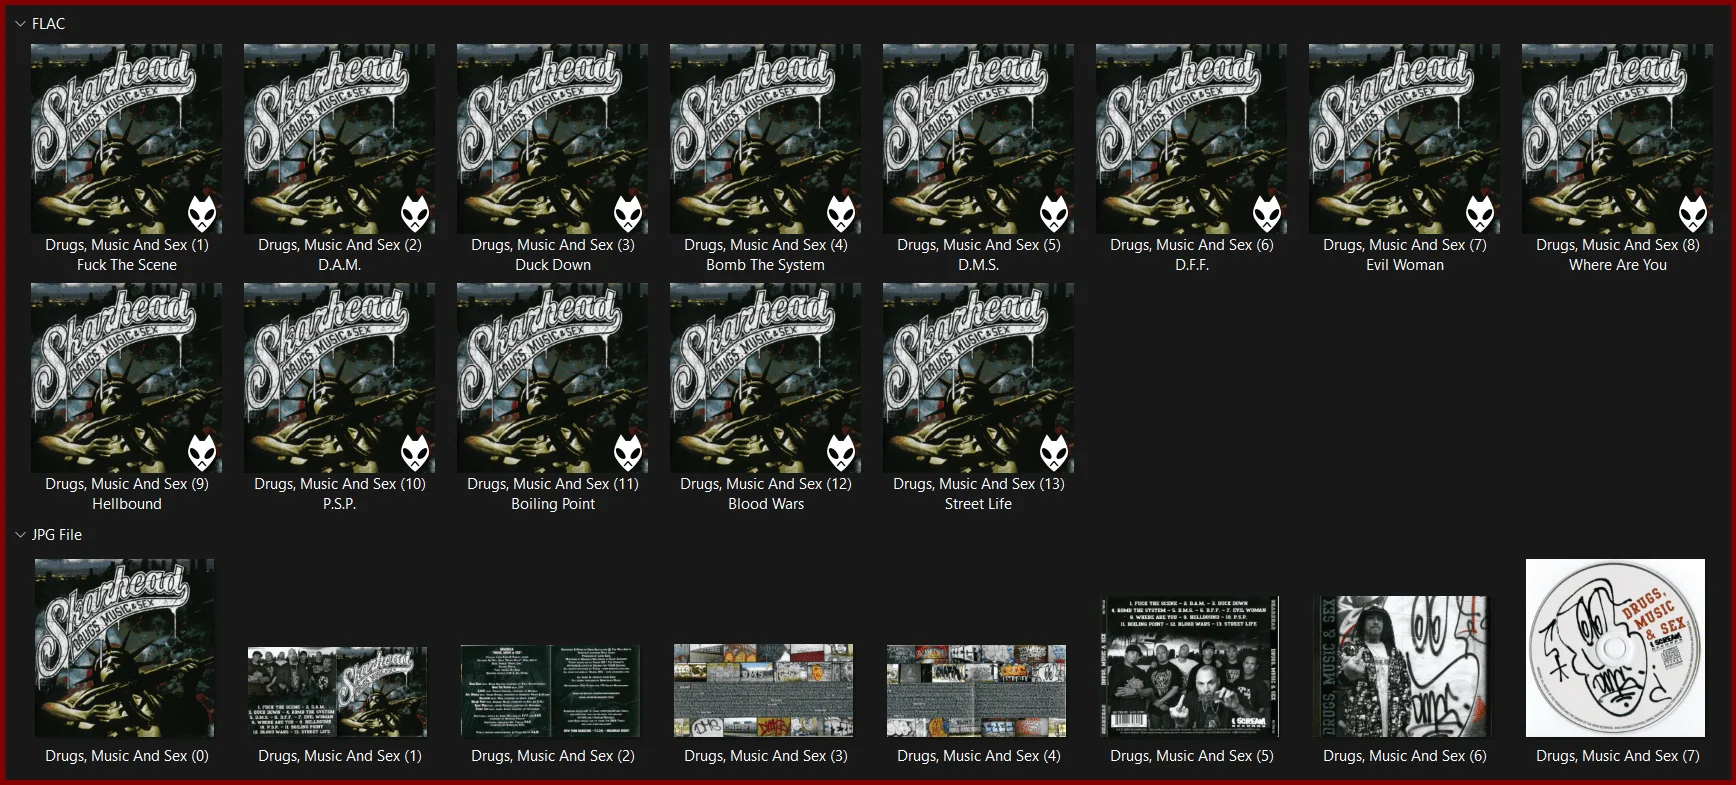Select JPG disc scan thumbnail labeled (7)
This screenshot has height=785, width=1736.
point(1616,648)
